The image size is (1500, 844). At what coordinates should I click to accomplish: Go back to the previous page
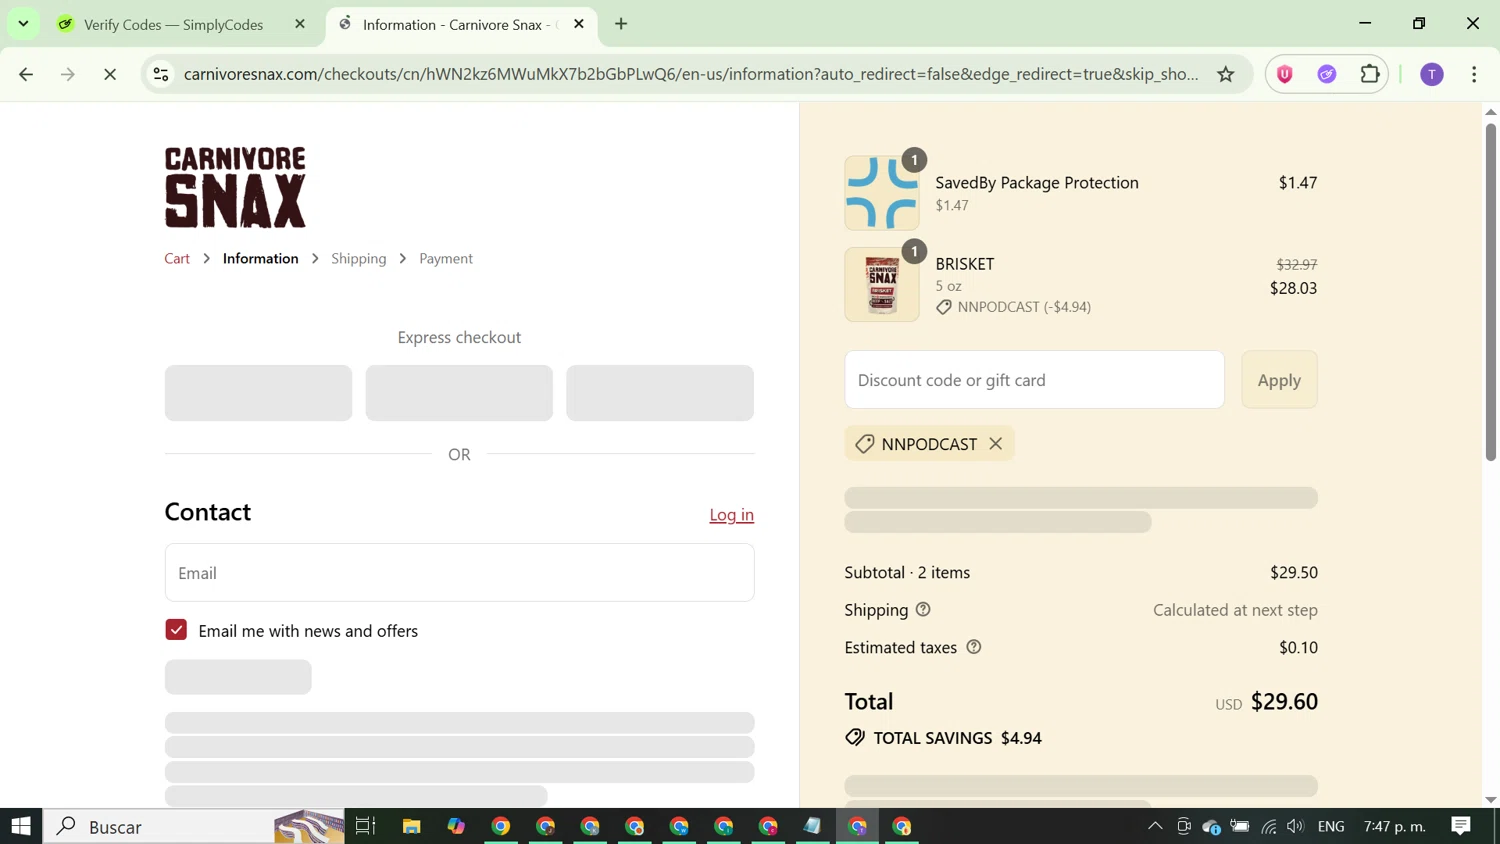[26, 74]
